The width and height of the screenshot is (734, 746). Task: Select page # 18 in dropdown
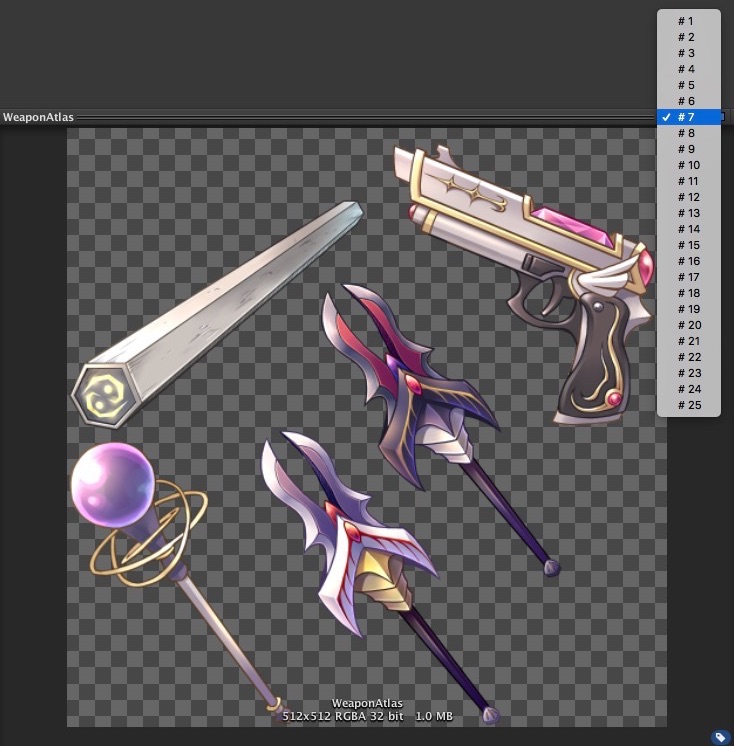click(x=688, y=293)
